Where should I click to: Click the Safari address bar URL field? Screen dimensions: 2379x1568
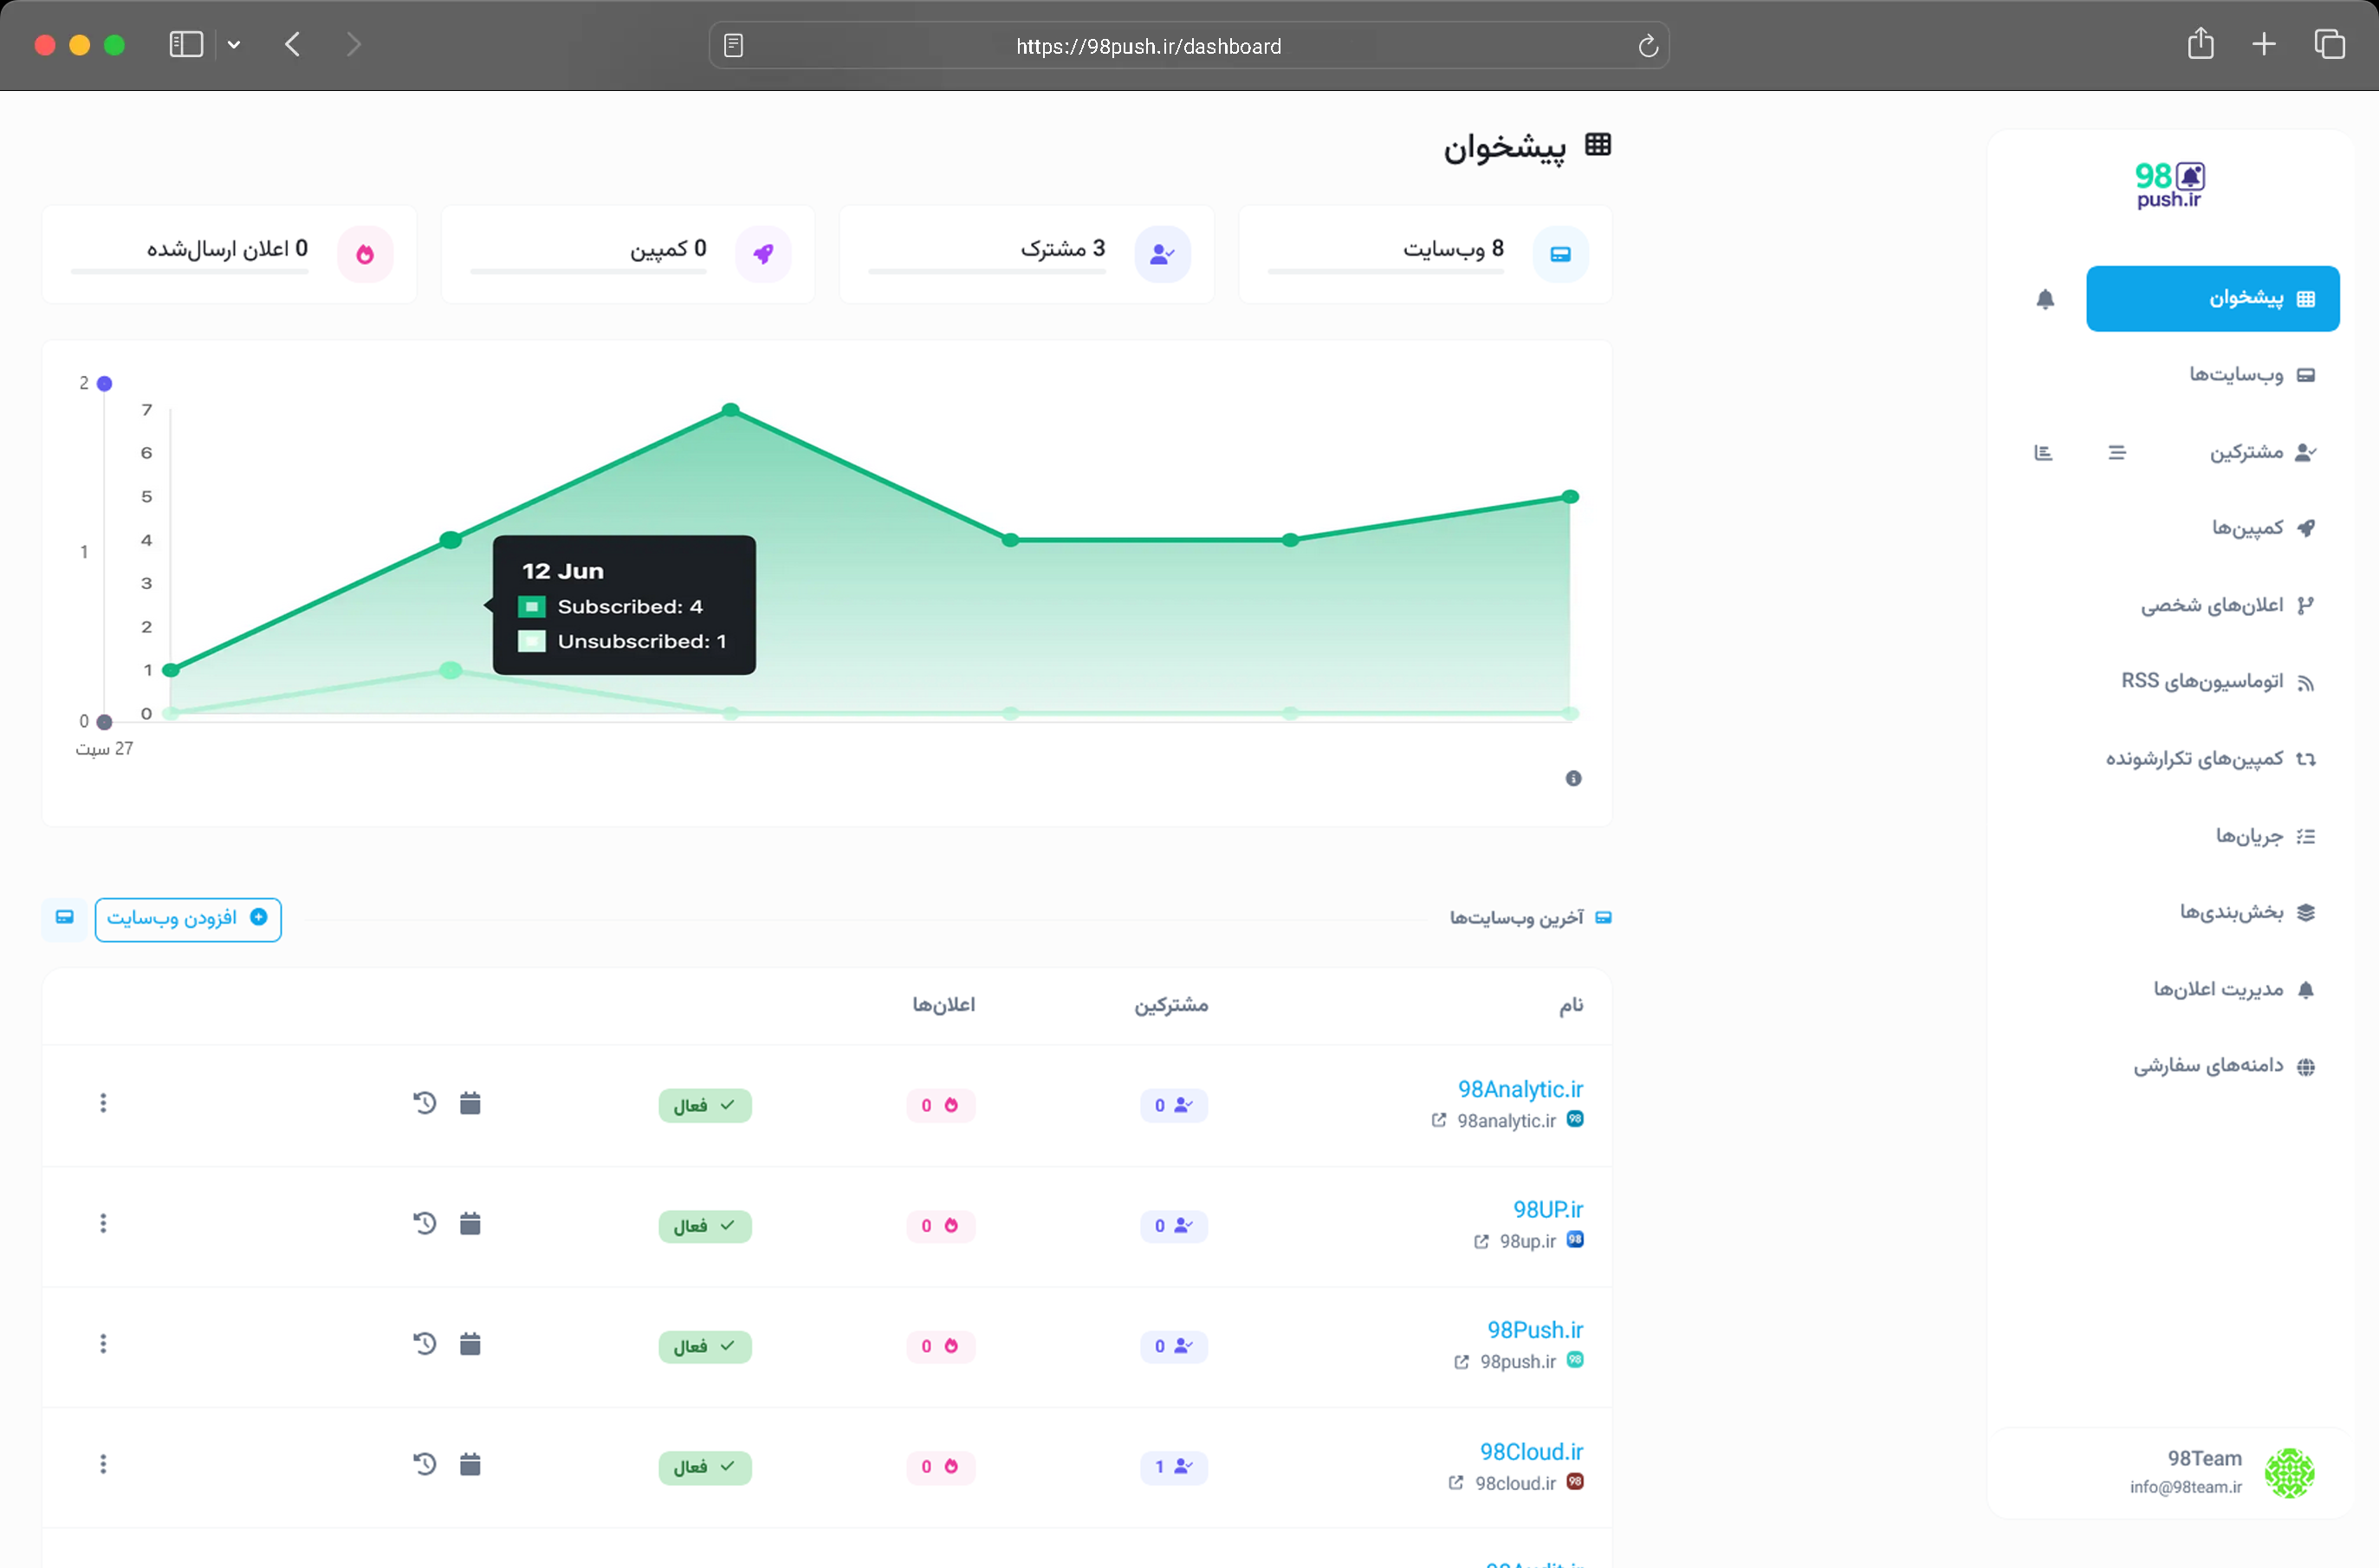(x=1148, y=46)
